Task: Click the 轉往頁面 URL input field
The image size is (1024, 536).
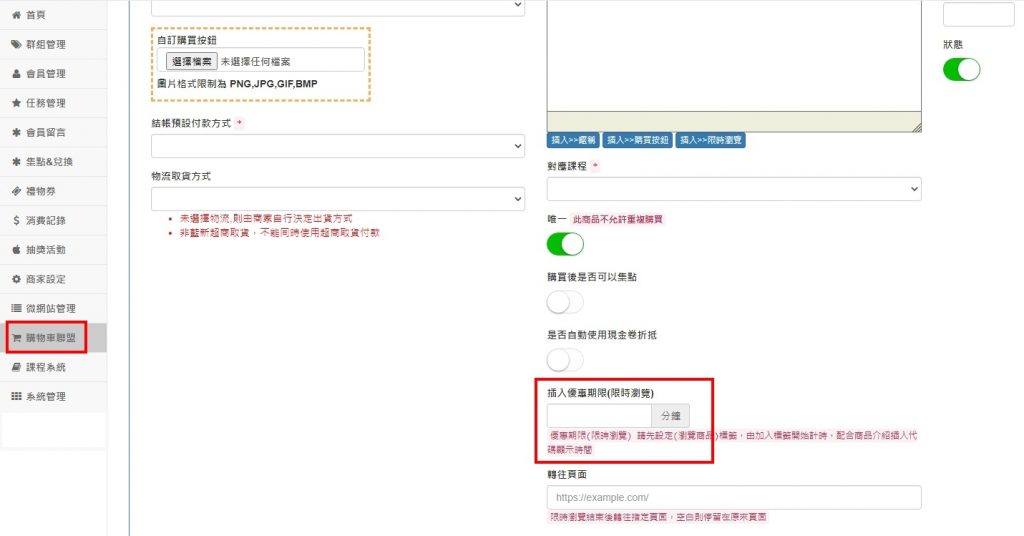Action: pos(734,497)
